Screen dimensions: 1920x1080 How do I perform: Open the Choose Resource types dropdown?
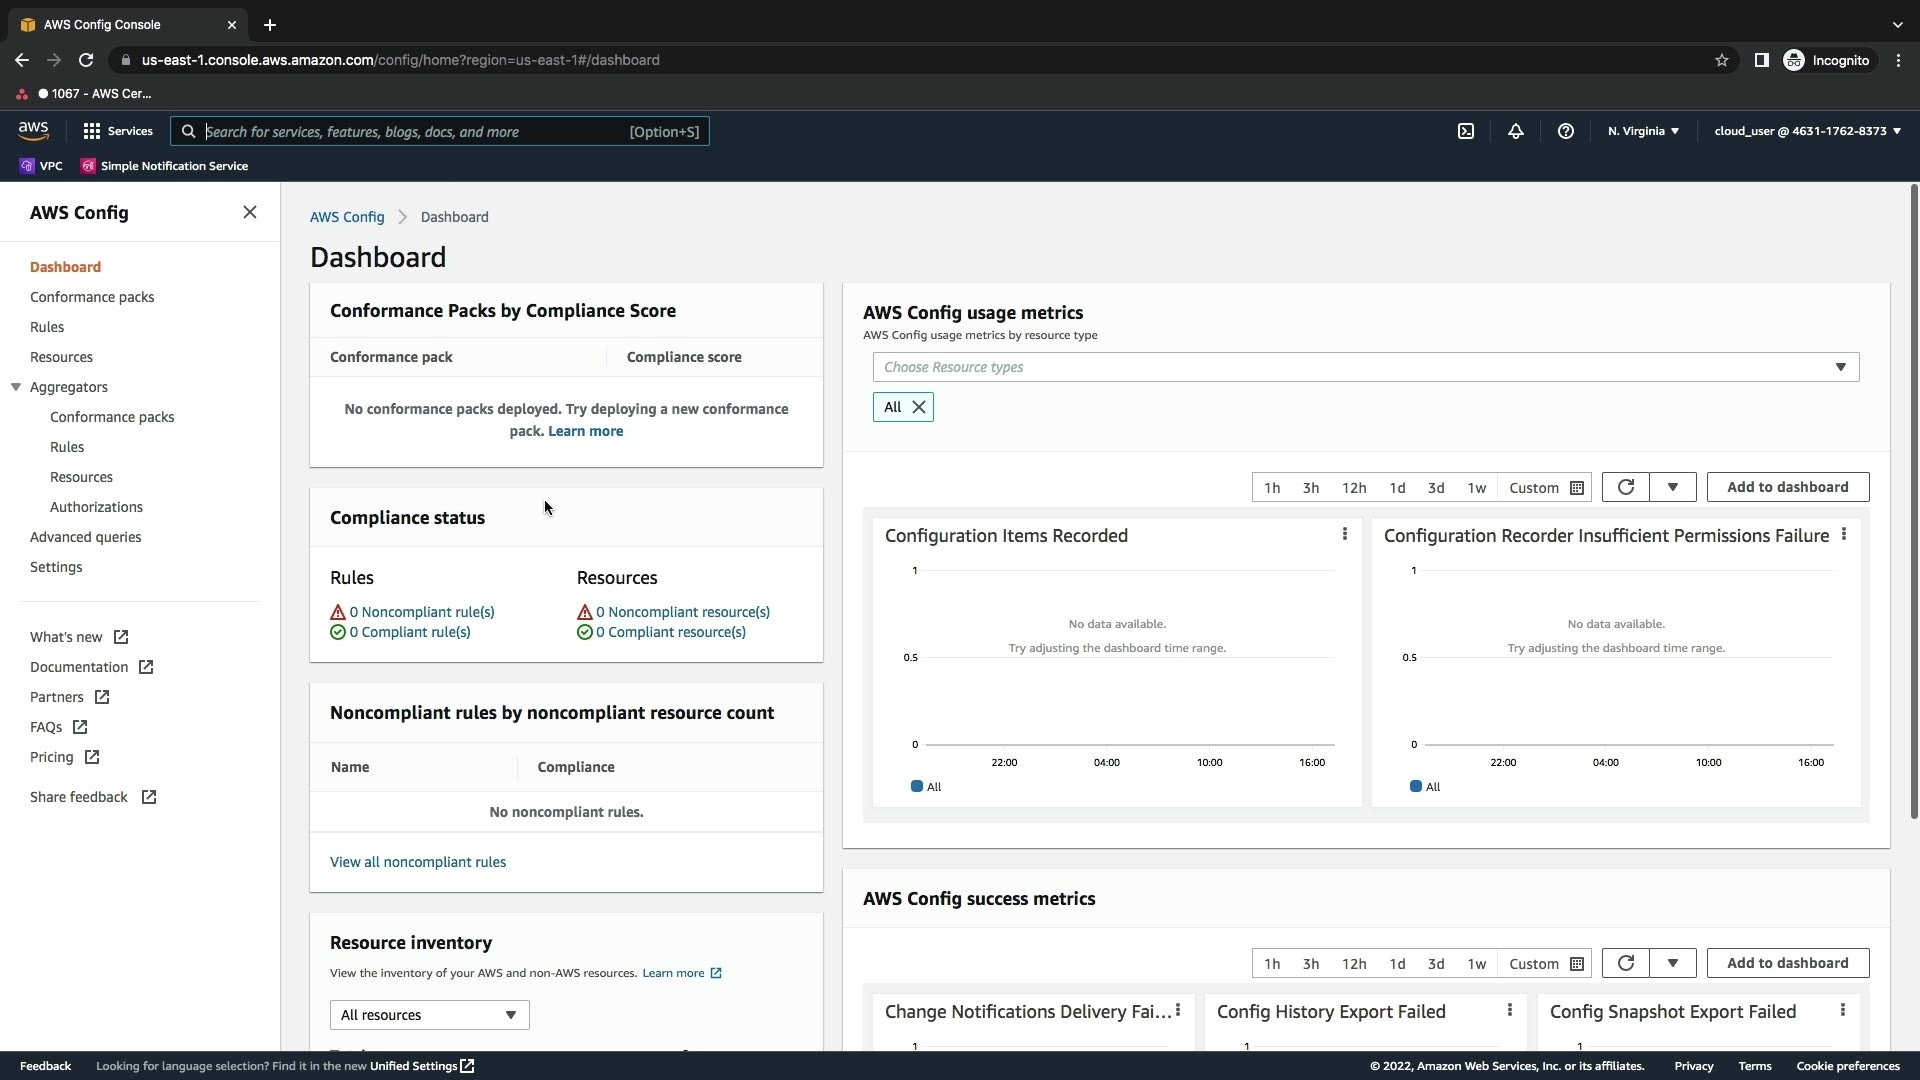[x=1365, y=367]
